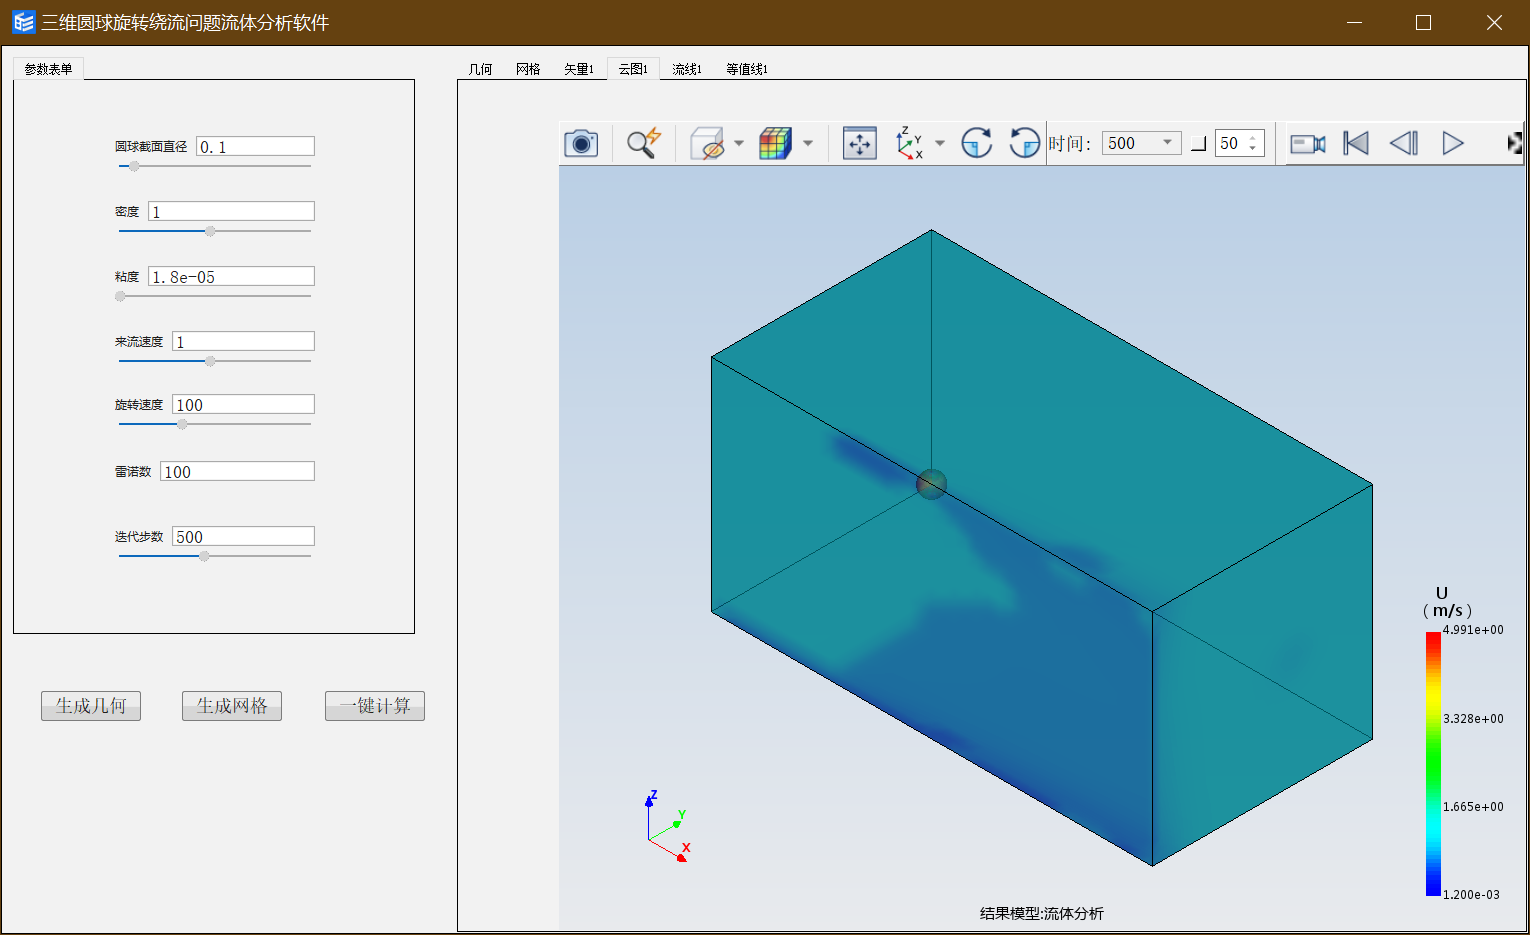
Task: Click the box visibility icon
Action: 708,143
